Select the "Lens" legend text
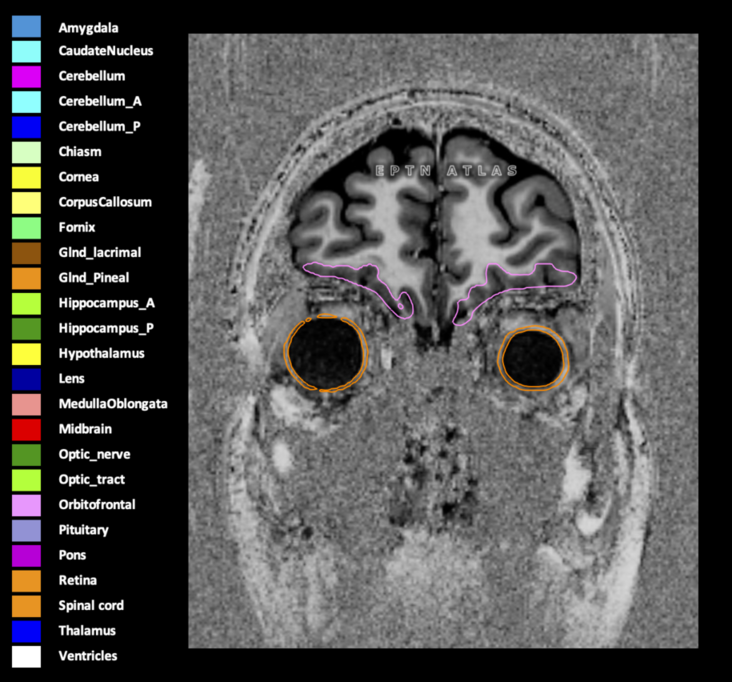The image size is (732, 682). pyautogui.click(x=71, y=378)
